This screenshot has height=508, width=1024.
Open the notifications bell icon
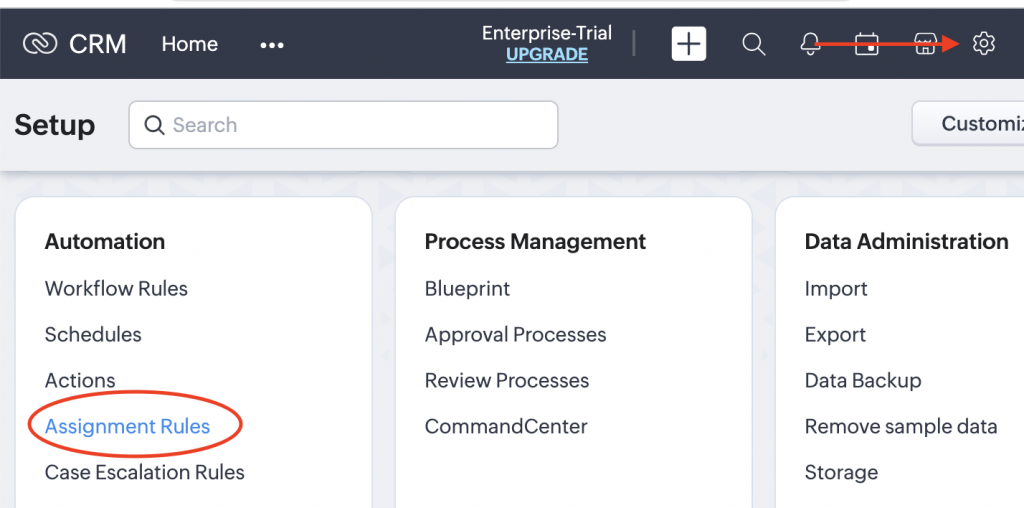coord(810,44)
